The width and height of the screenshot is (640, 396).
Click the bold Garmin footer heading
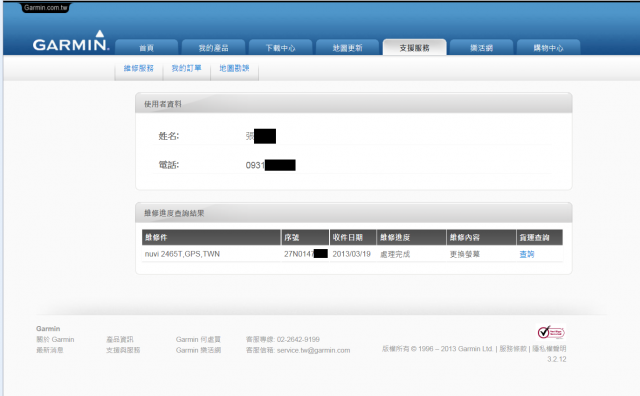(48, 329)
